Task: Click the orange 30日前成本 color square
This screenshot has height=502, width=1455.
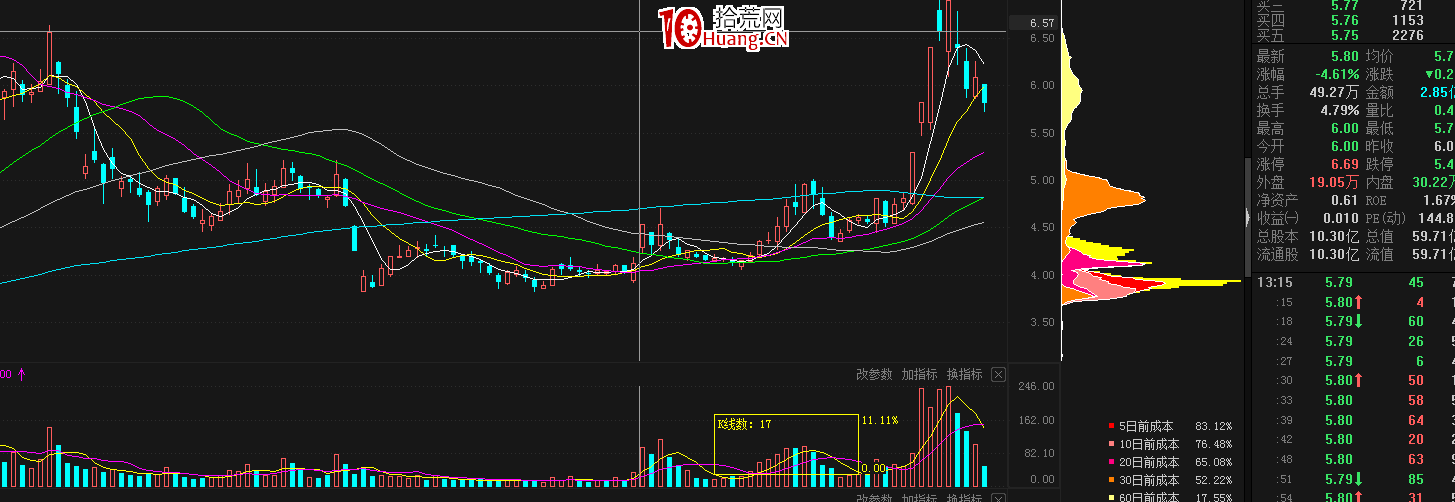Action: pyautogui.click(x=1110, y=479)
